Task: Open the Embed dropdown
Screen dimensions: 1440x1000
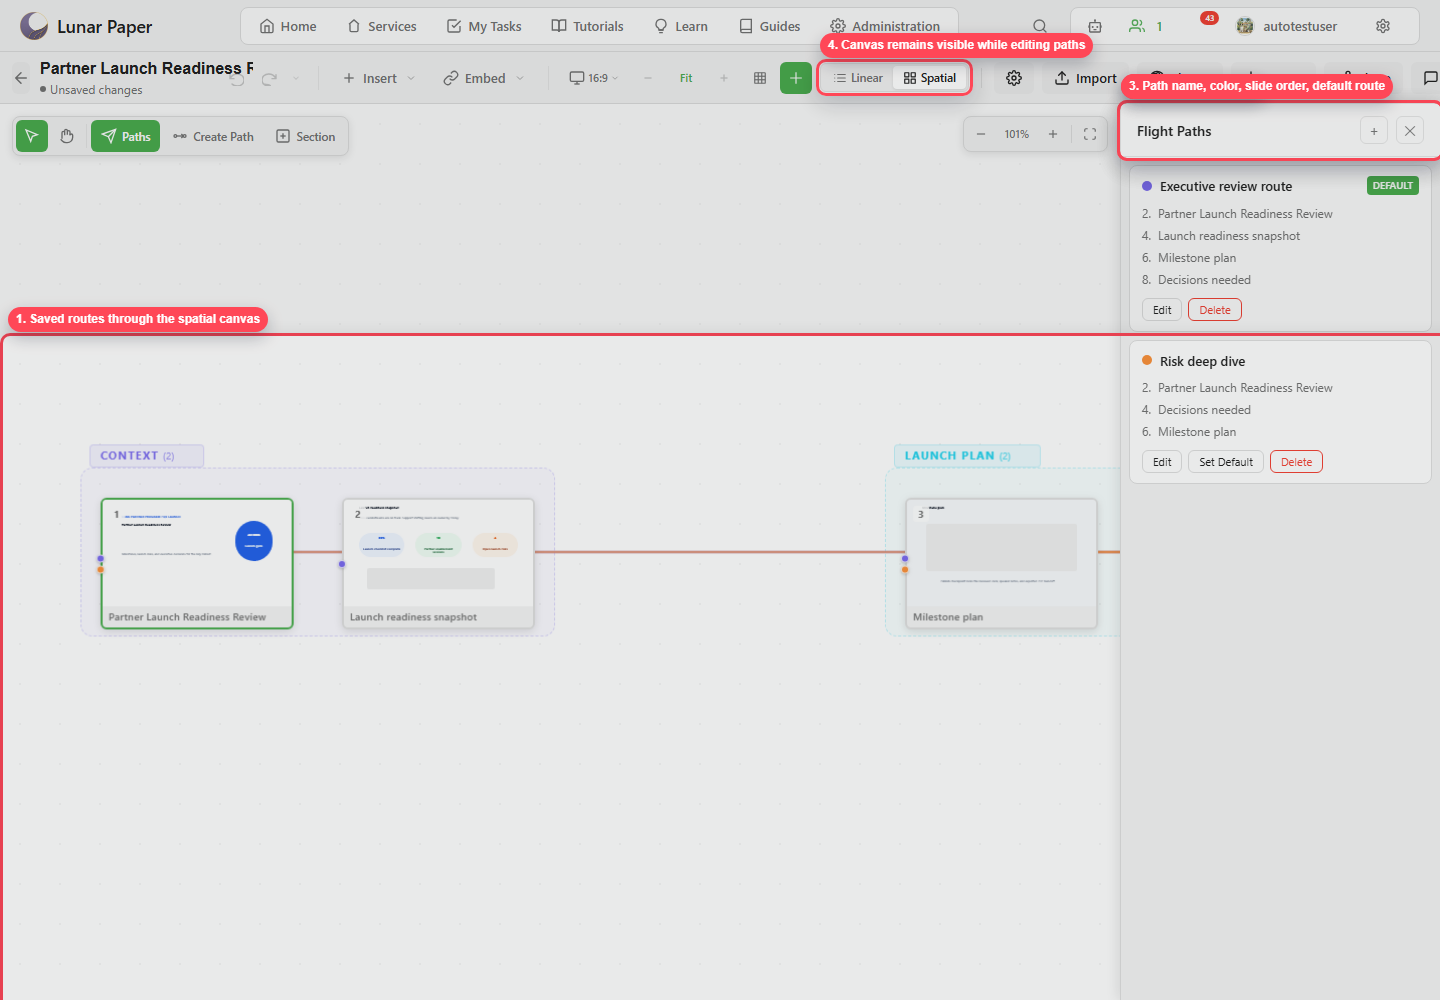Action: (484, 78)
